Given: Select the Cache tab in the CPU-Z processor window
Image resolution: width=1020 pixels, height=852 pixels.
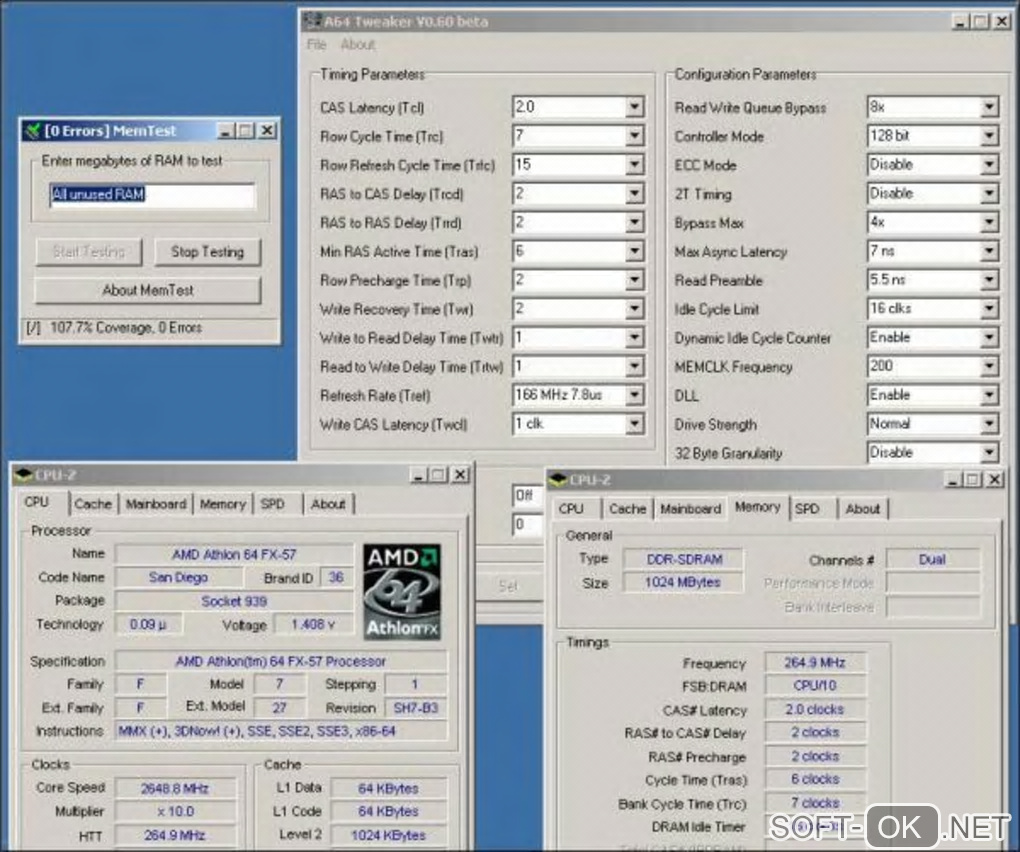Looking at the screenshot, I should point(93,505).
